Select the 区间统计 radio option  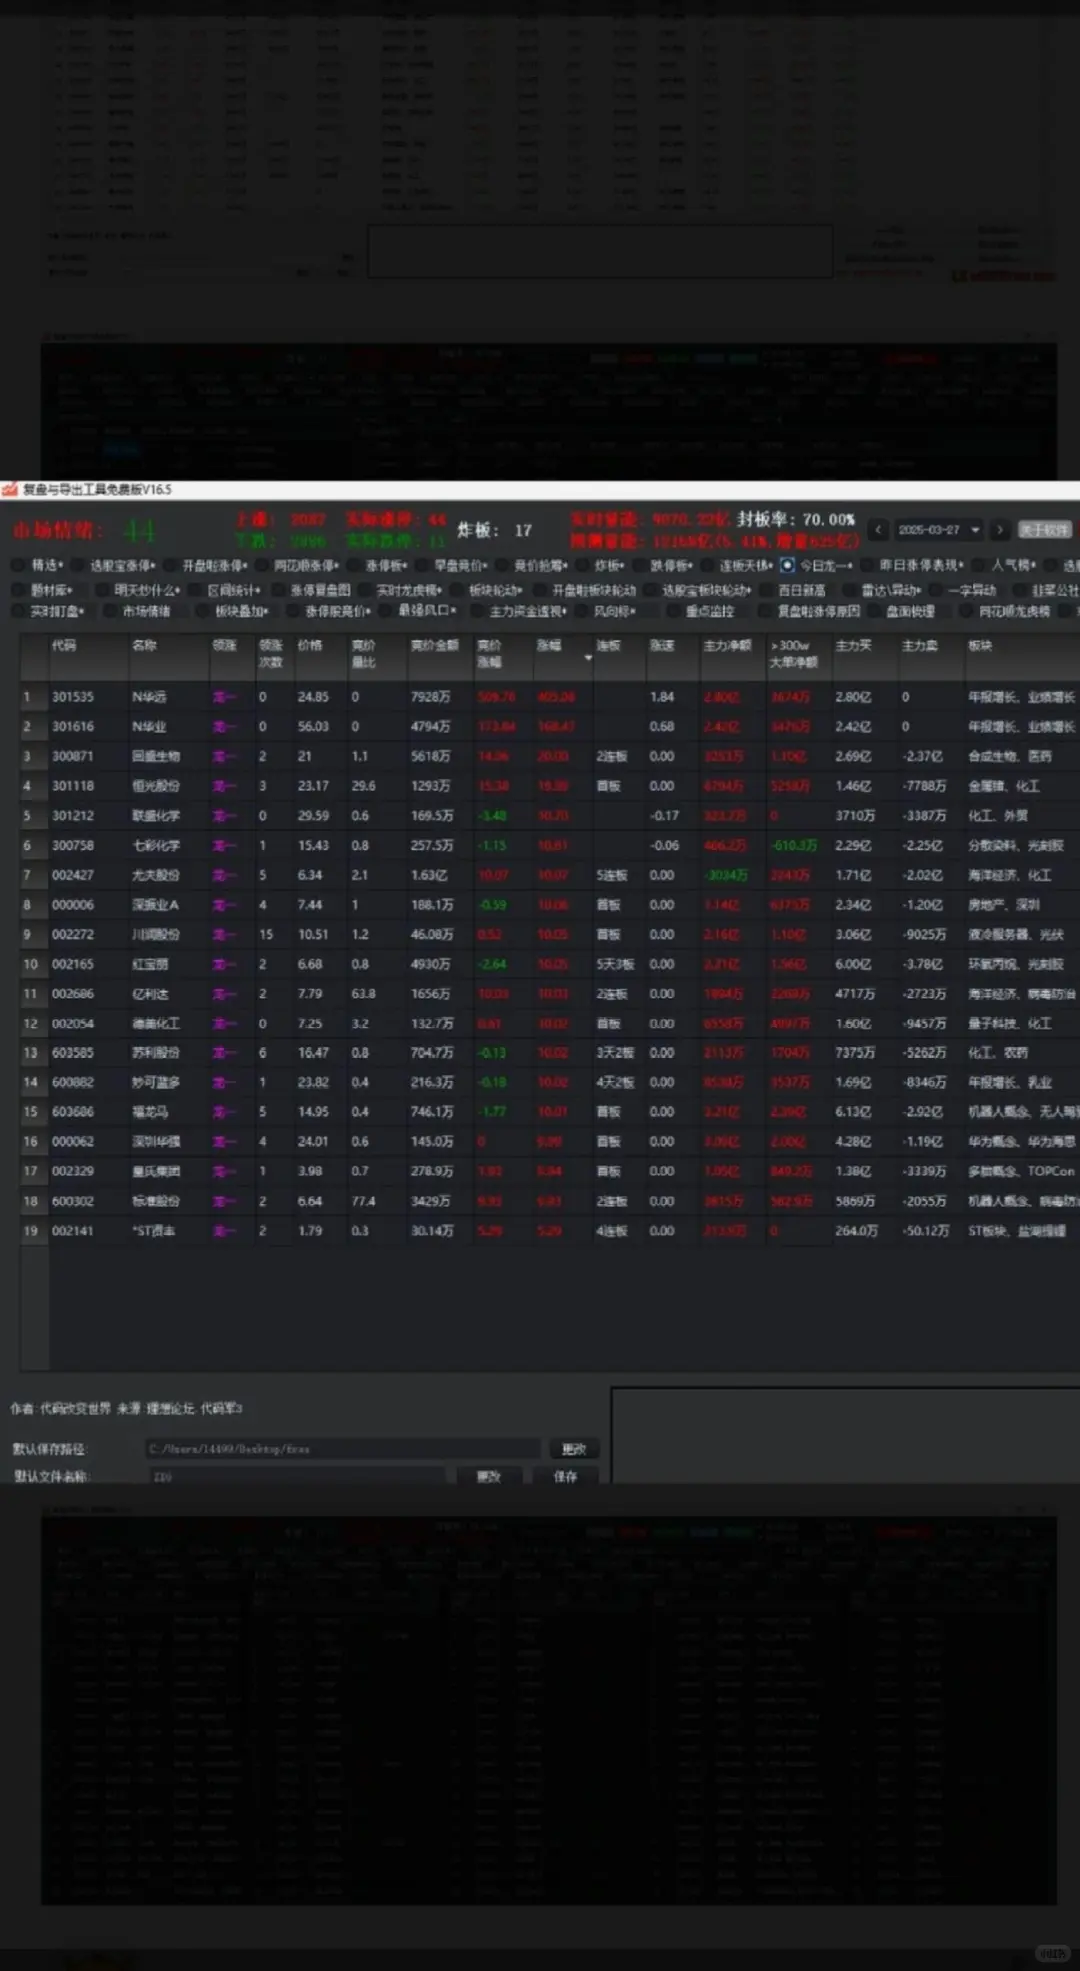point(224,590)
